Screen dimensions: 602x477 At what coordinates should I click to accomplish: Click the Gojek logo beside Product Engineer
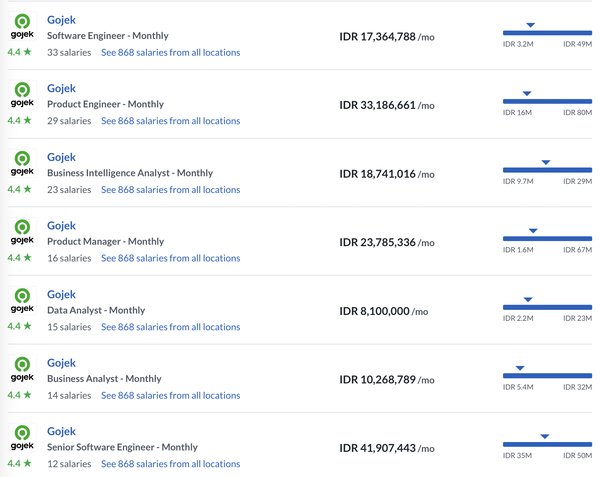(20, 95)
